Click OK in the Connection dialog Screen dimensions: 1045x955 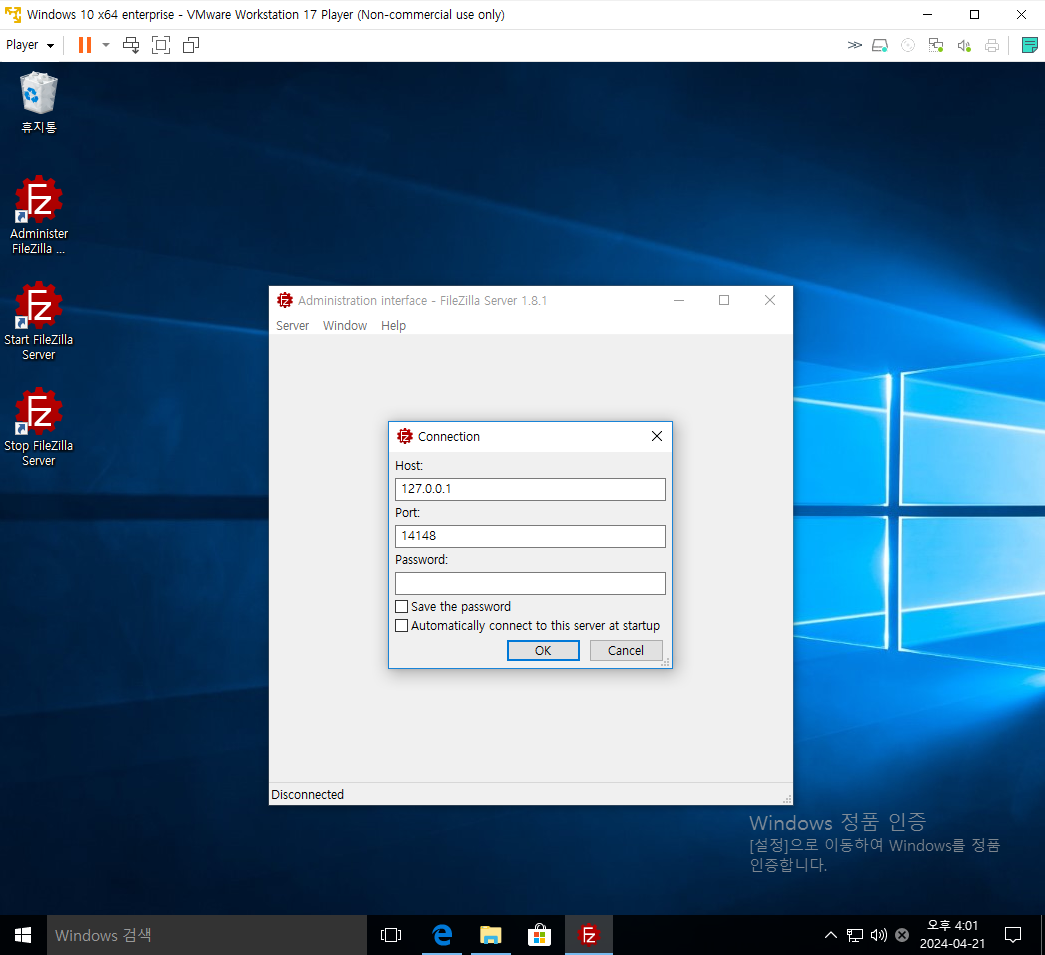[543, 650]
